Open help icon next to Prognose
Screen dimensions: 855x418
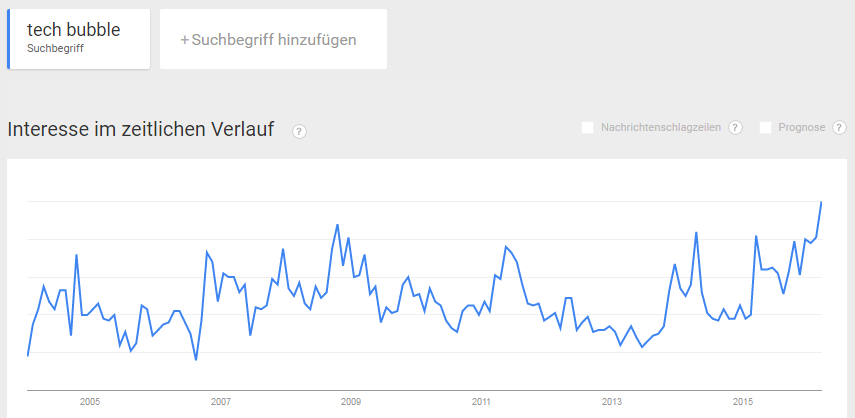coord(839,128)
